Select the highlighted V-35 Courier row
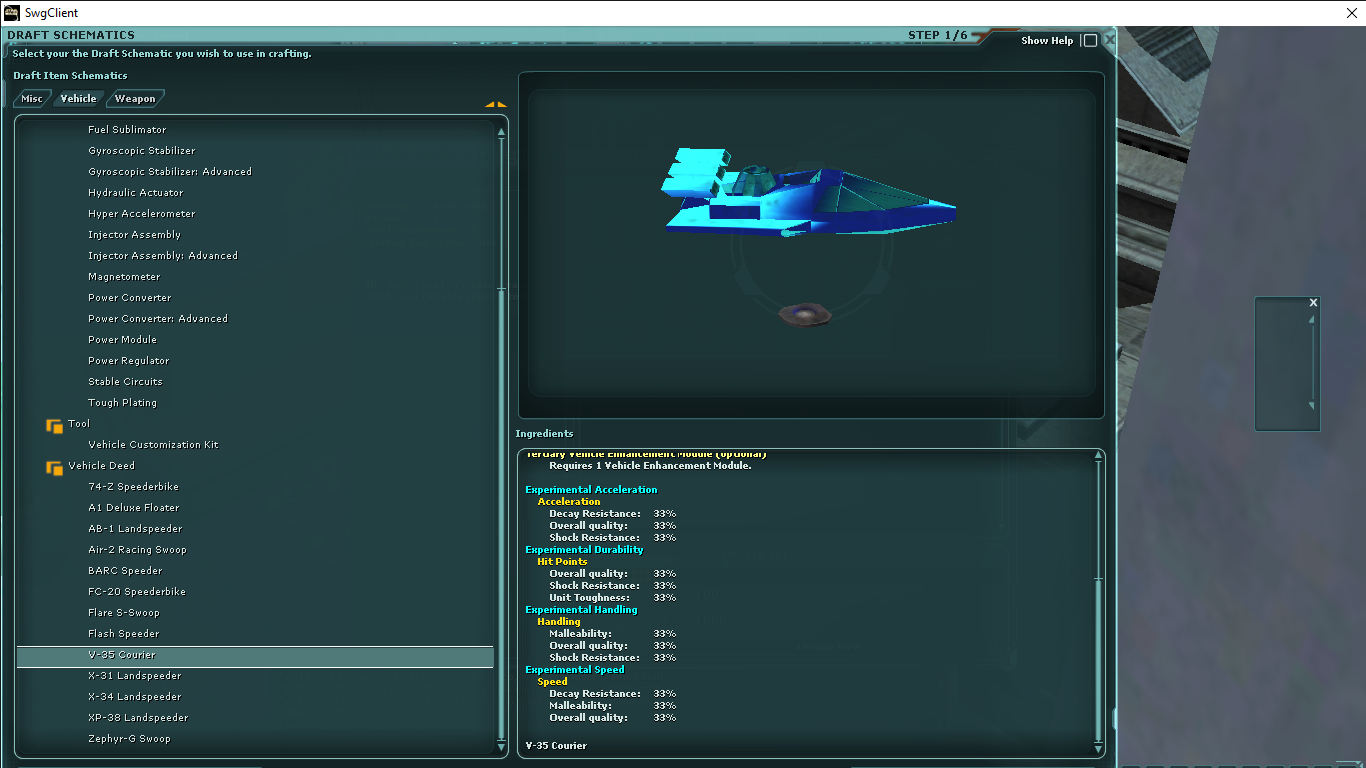 pyautogui.click(x=255, y=656)
